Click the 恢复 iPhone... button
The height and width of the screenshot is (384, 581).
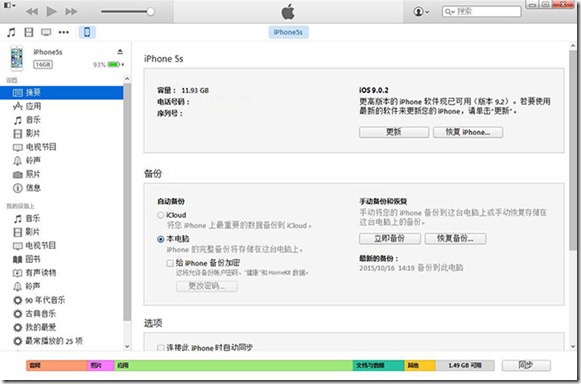pyautogui.click(x=468, y=132)
